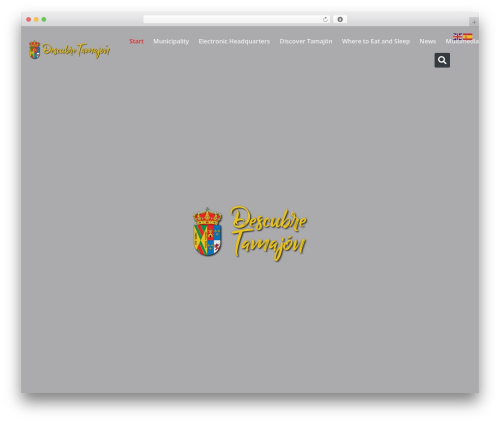Screen dimensions: 500x423
Task: Click the browser reload icon
Action: pos(325,19)
